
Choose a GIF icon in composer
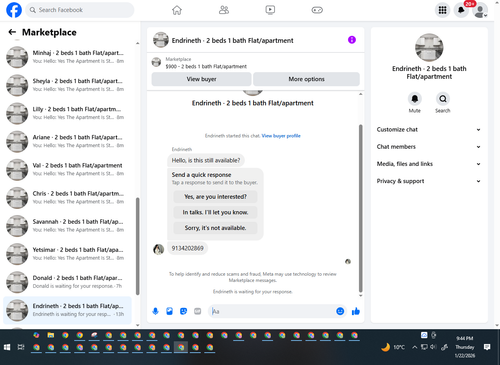(198, 311)
